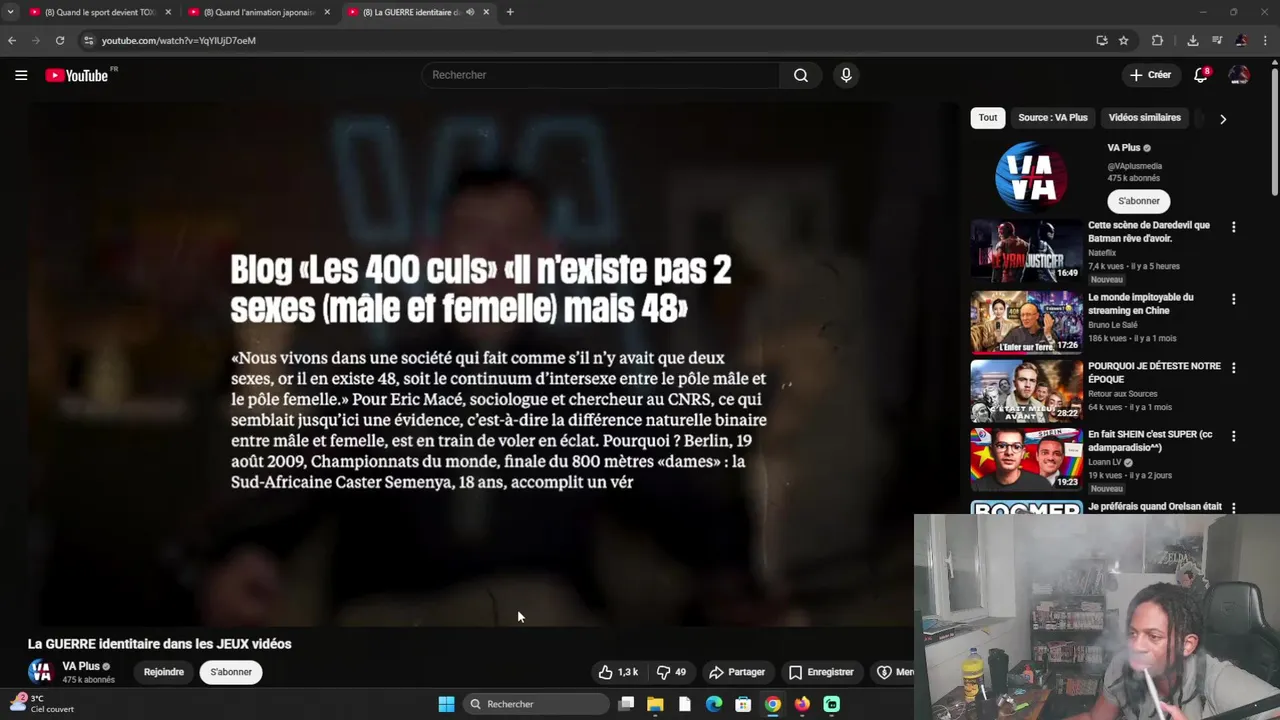Screen dimensions: 1280x720
Task: Close the "Quand le sport devient" tab
Action: pyautogui.click(x=168, y=12)
